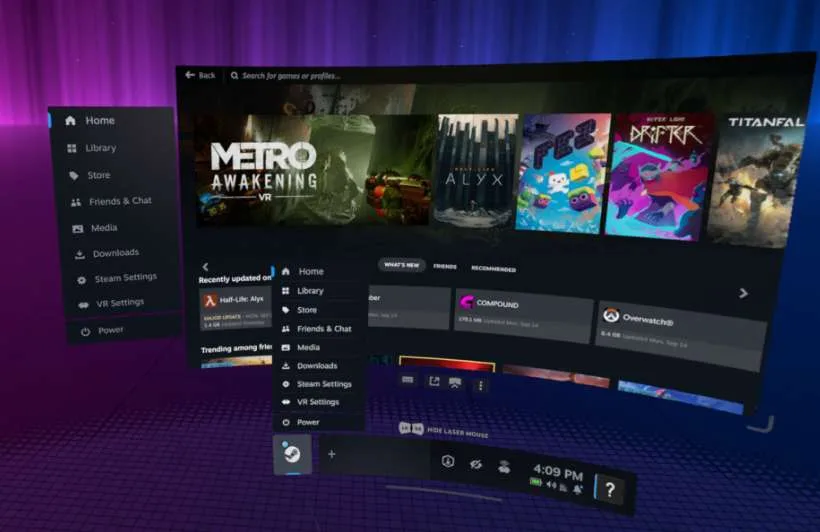
Task: Go back with the Back arrow
Action: 200,75
